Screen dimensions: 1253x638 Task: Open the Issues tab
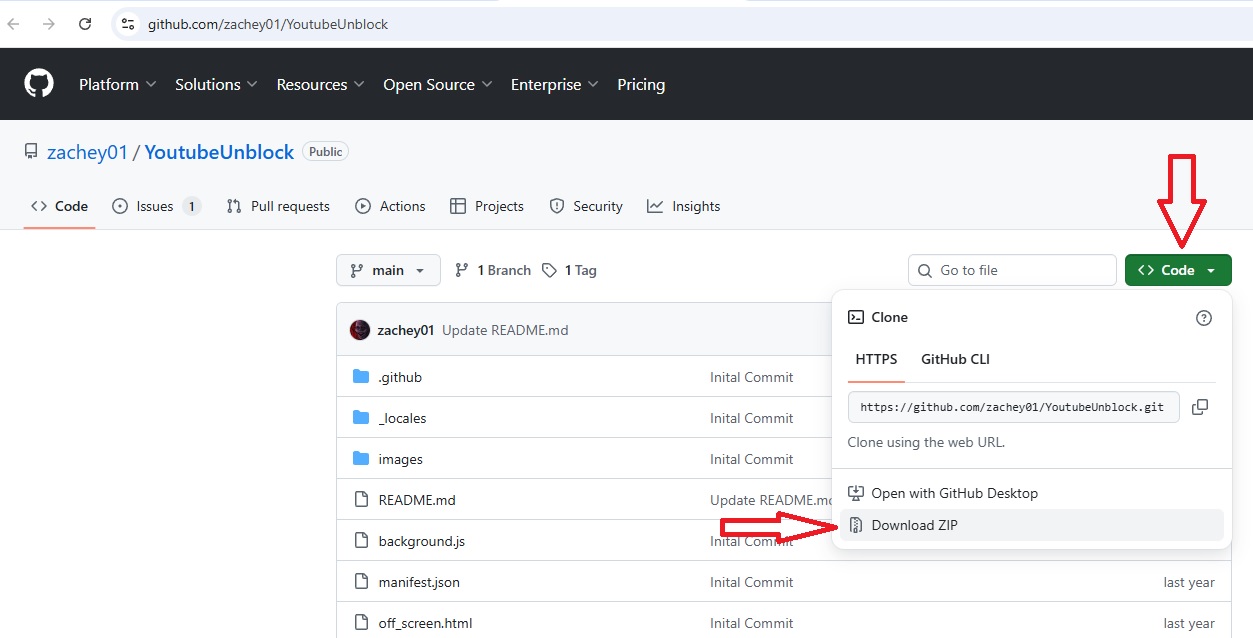155,206
